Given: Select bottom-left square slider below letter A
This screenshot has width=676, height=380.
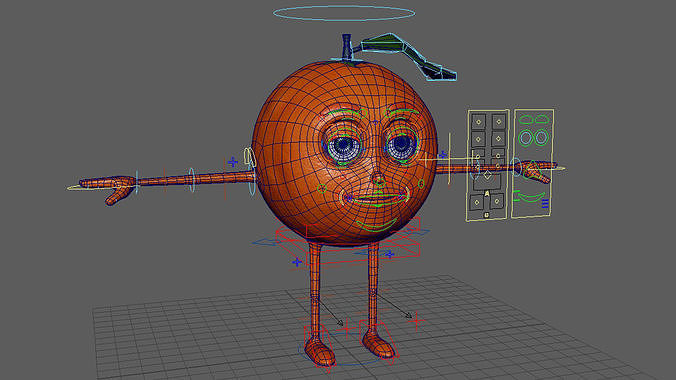Looking at the screenshot, I should (x=476, y=202).
